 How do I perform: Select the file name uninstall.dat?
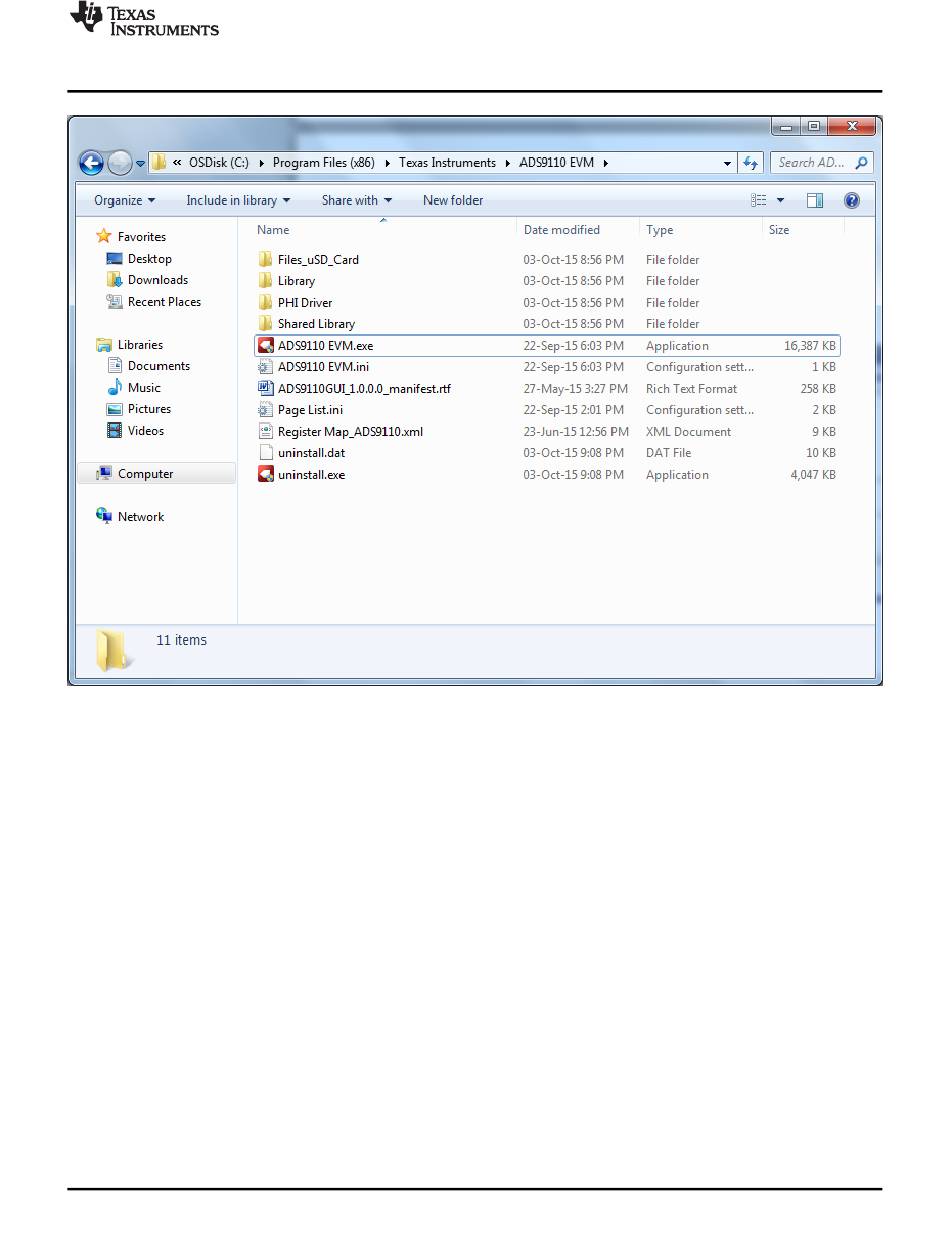point(312,453)
